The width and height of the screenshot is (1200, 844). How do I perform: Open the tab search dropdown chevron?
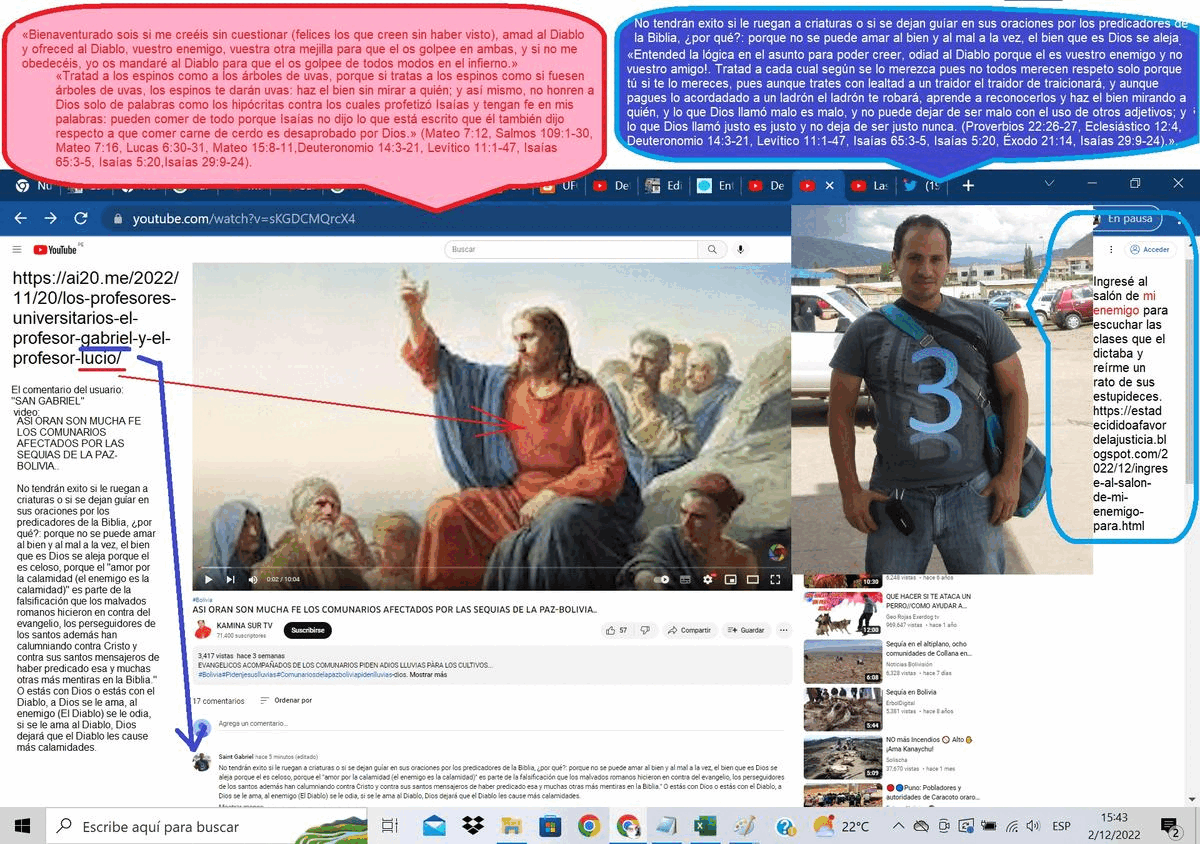click(x=1049, y=184)
